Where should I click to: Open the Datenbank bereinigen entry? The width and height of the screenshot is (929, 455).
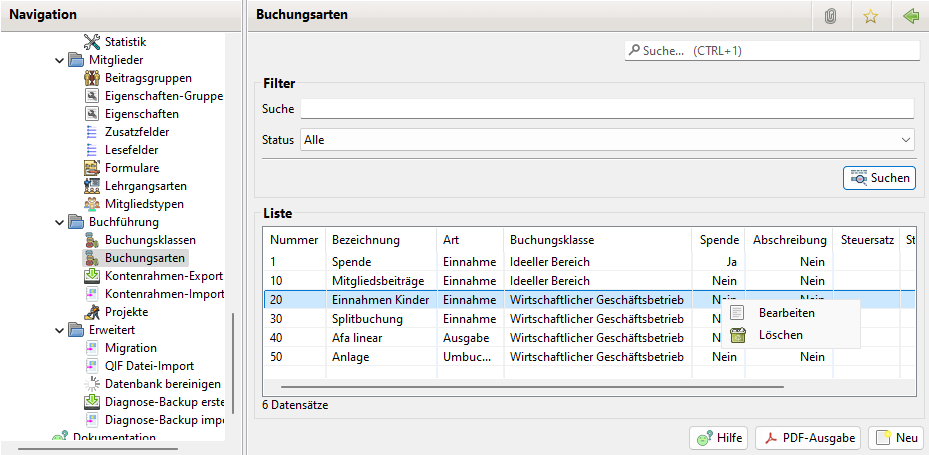coord(162,384)
